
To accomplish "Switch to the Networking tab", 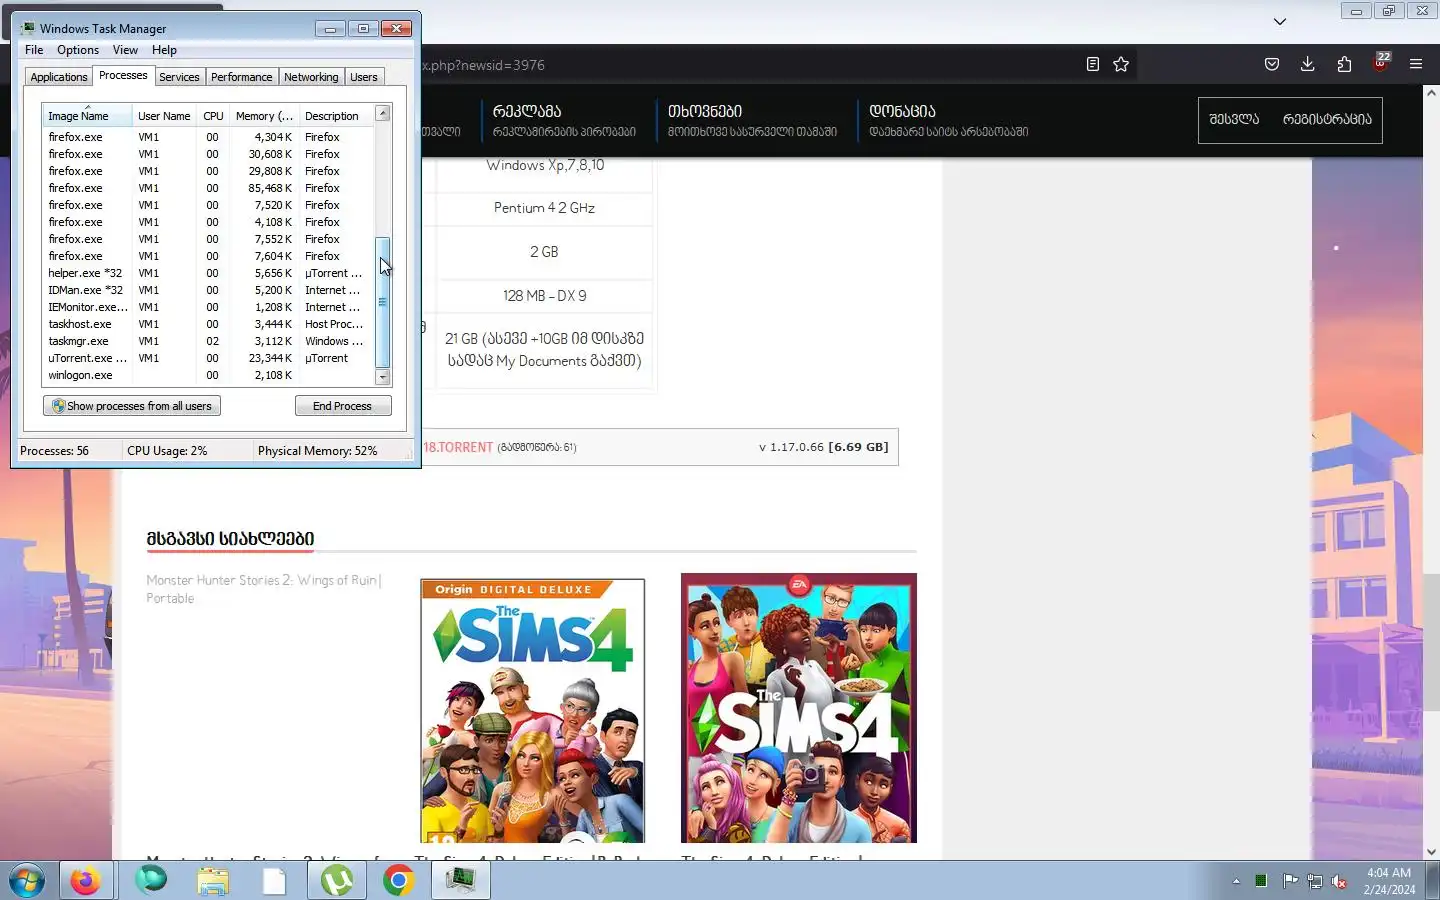I will tap(311, 77).
